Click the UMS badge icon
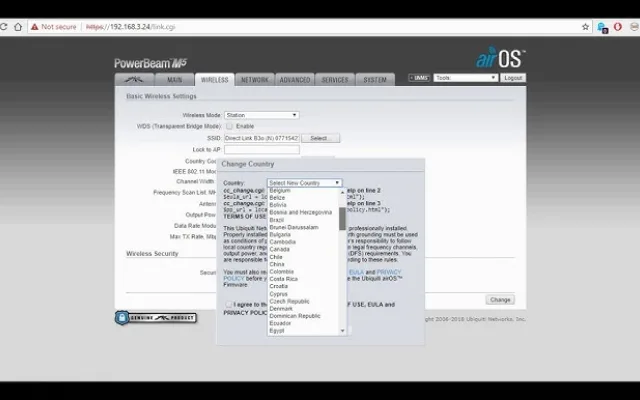Image resolution: width=640 pixels, height=400 pixels. click(419, 78)
